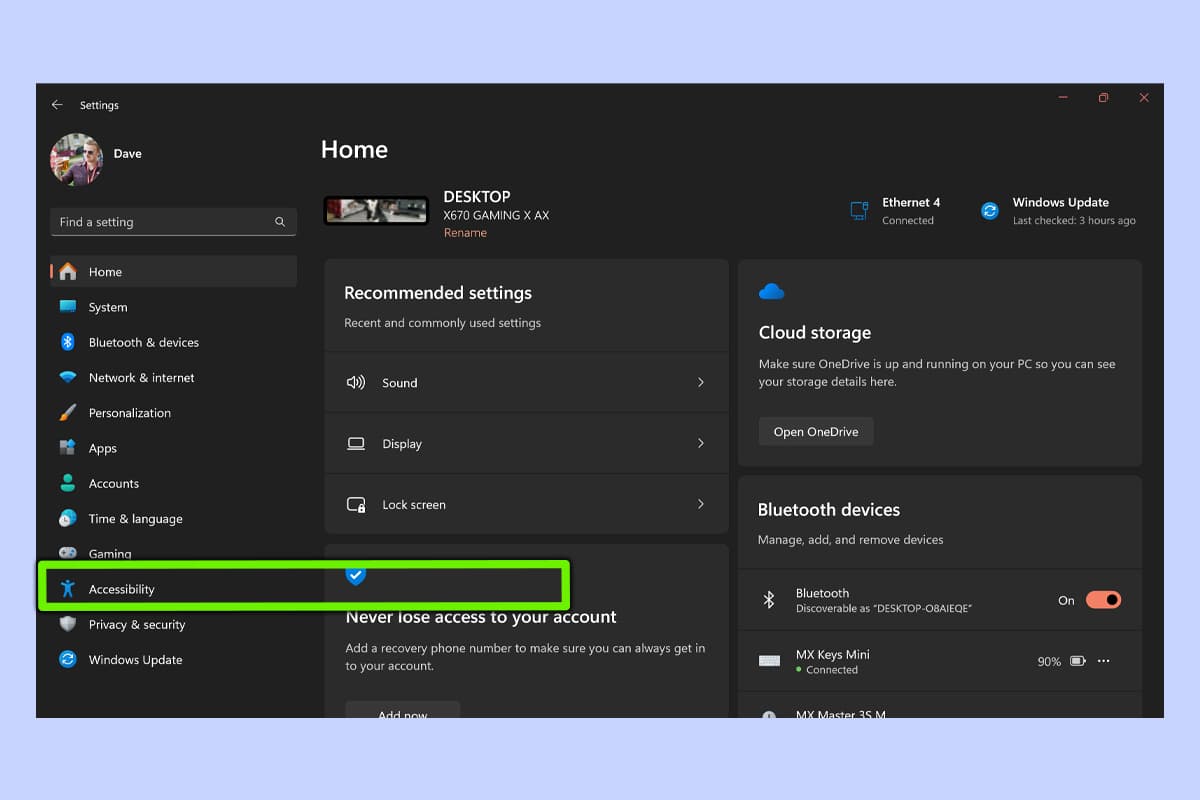Open the Accounts settings icon
1200x800 pixels.
pos(67,483)
